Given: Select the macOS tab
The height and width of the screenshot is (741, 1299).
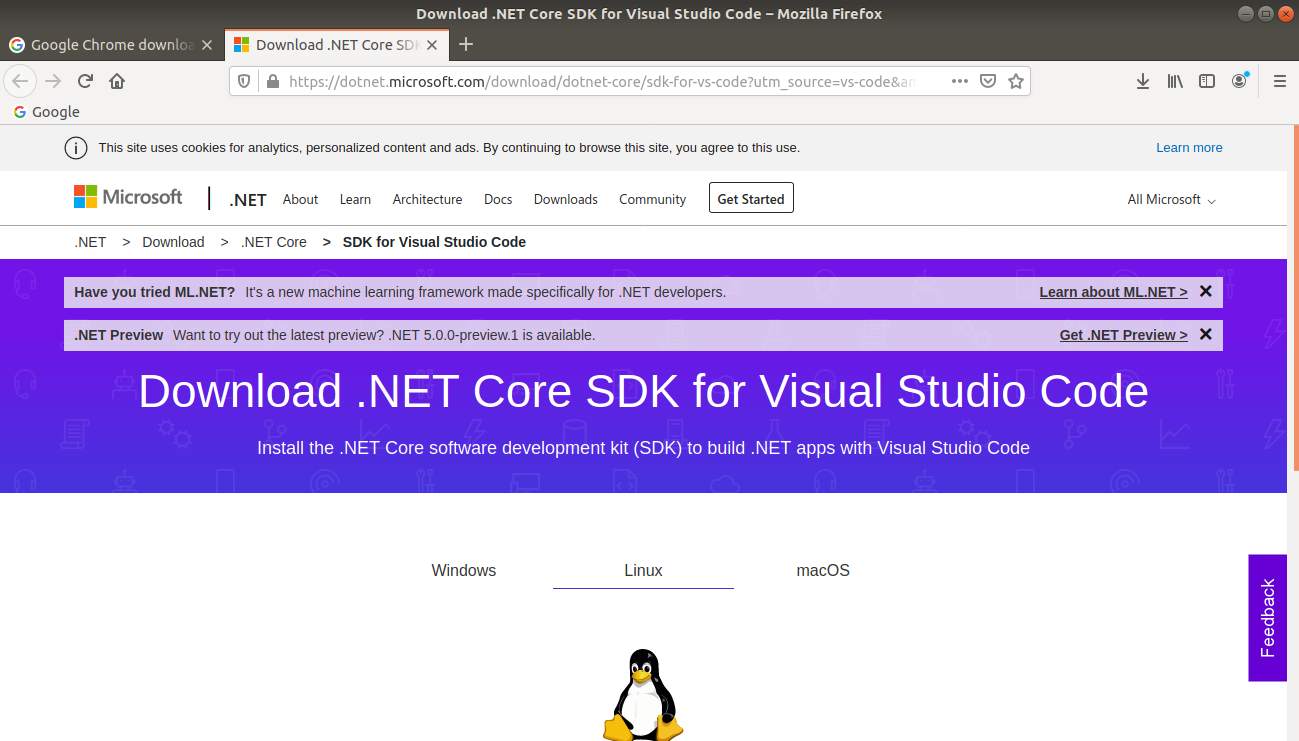Looking at the screenshot, I should 823,570.
